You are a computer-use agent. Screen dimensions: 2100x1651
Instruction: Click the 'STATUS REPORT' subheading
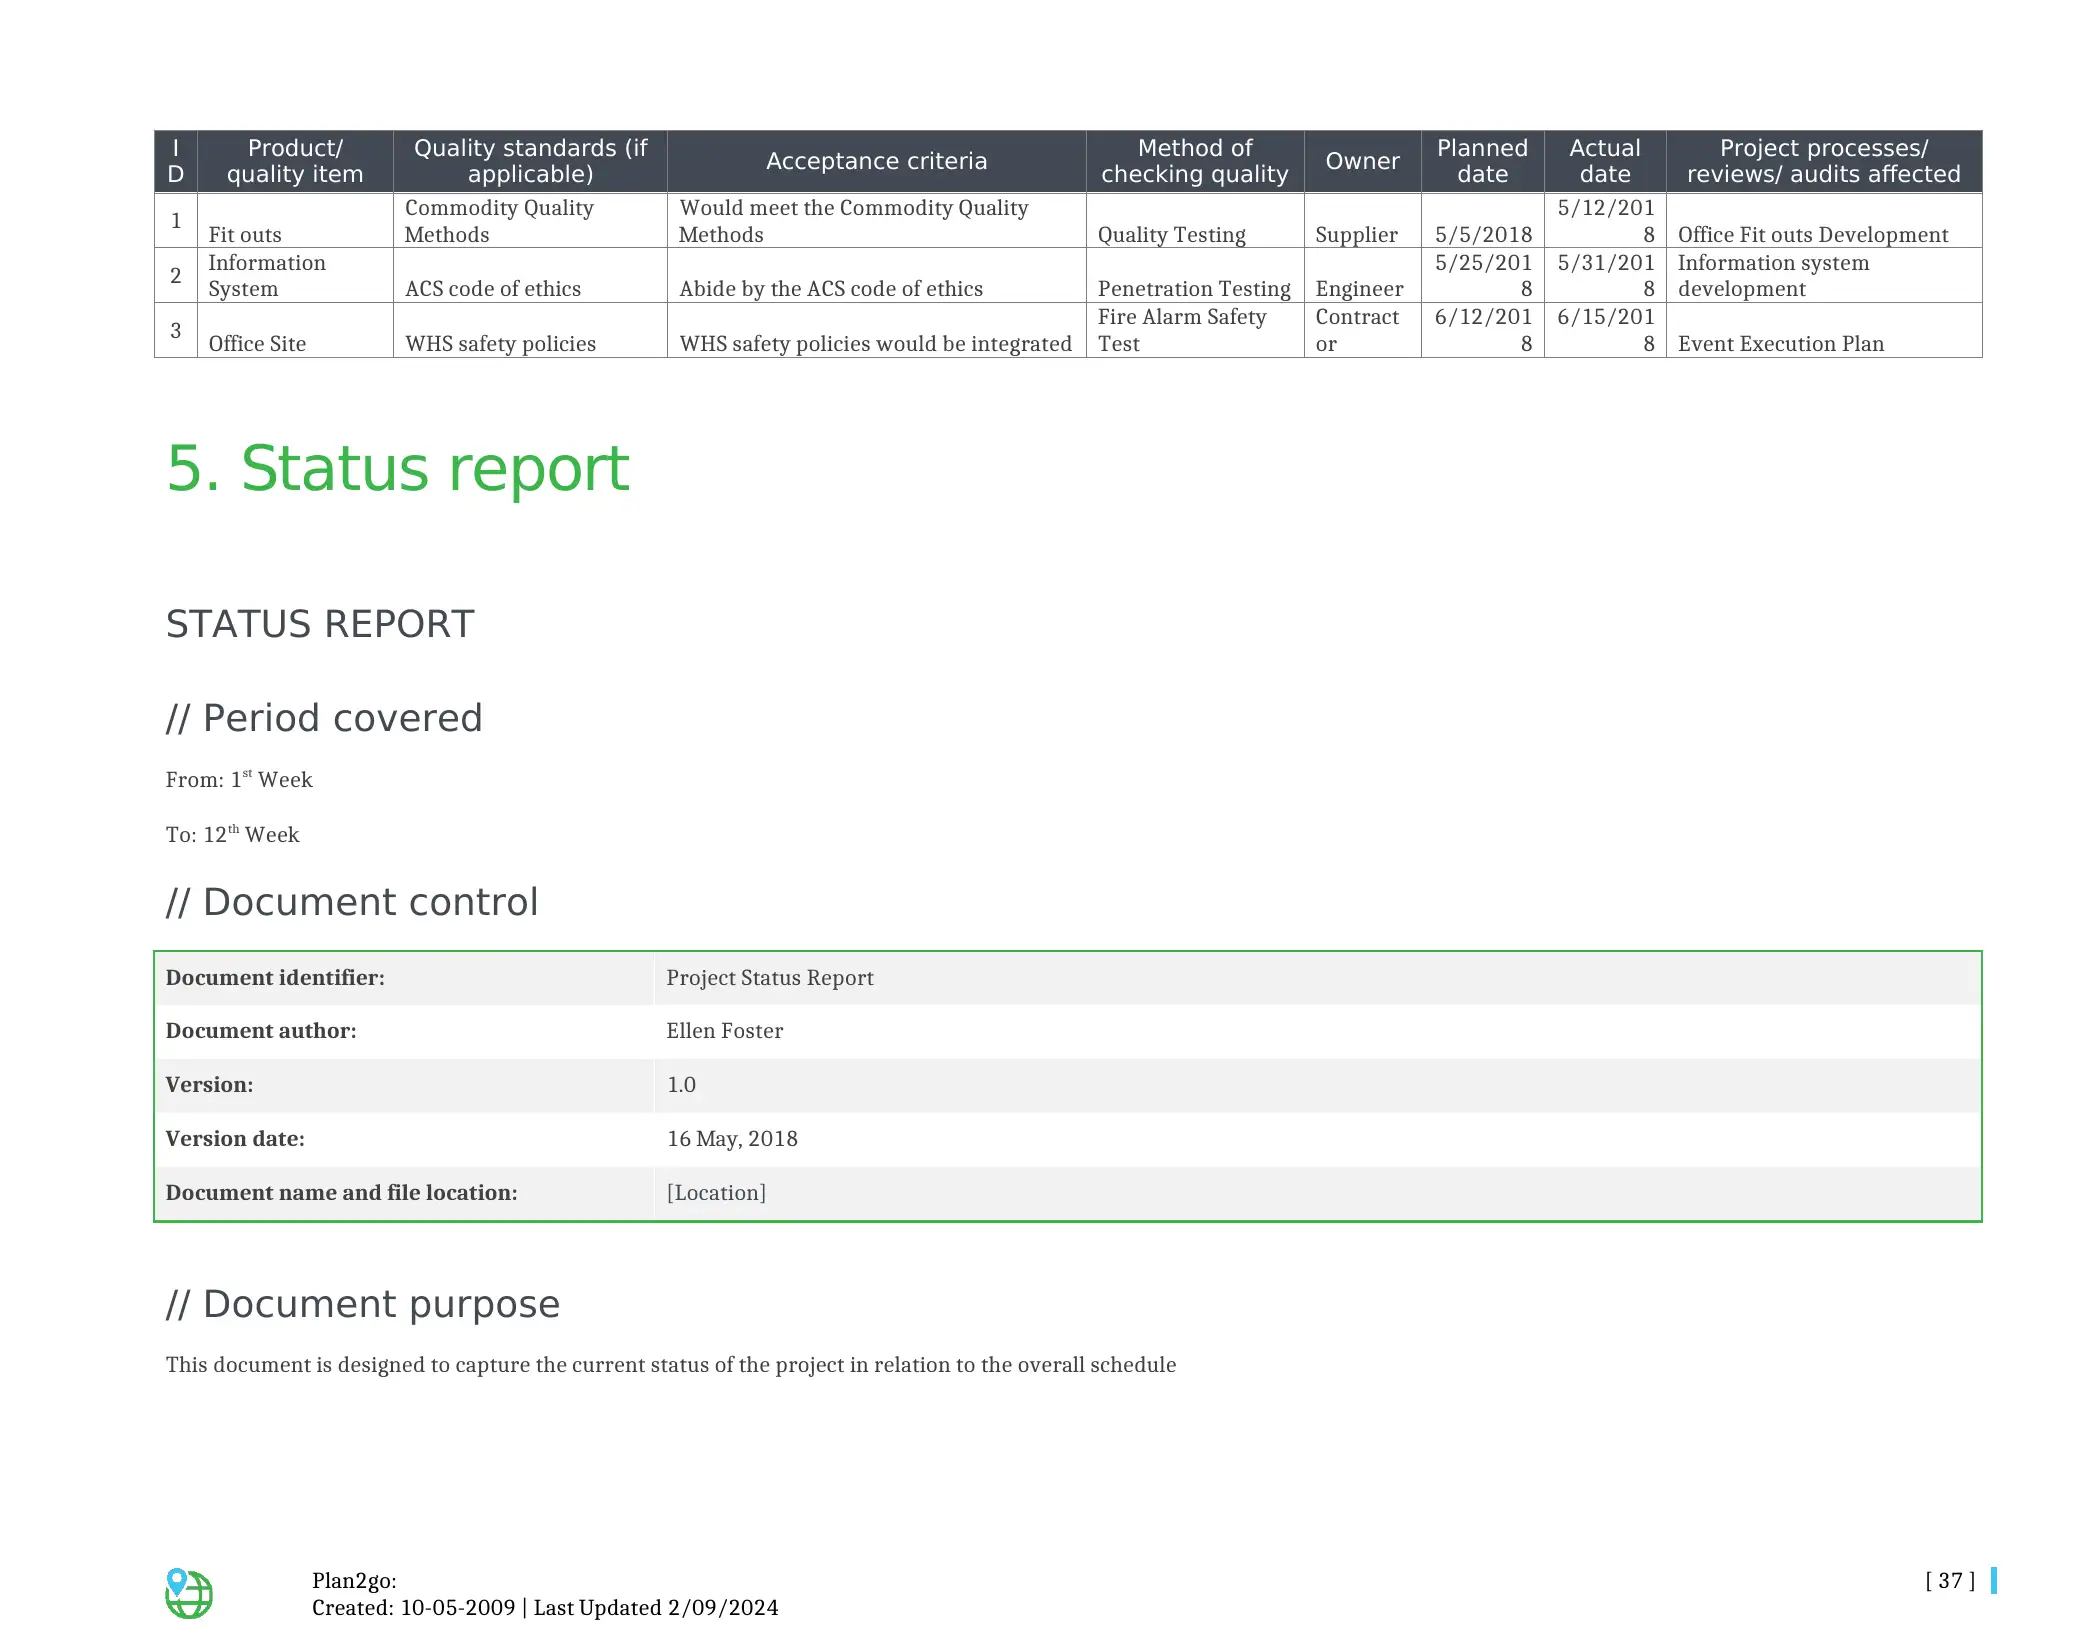click(x=320, y=624)
